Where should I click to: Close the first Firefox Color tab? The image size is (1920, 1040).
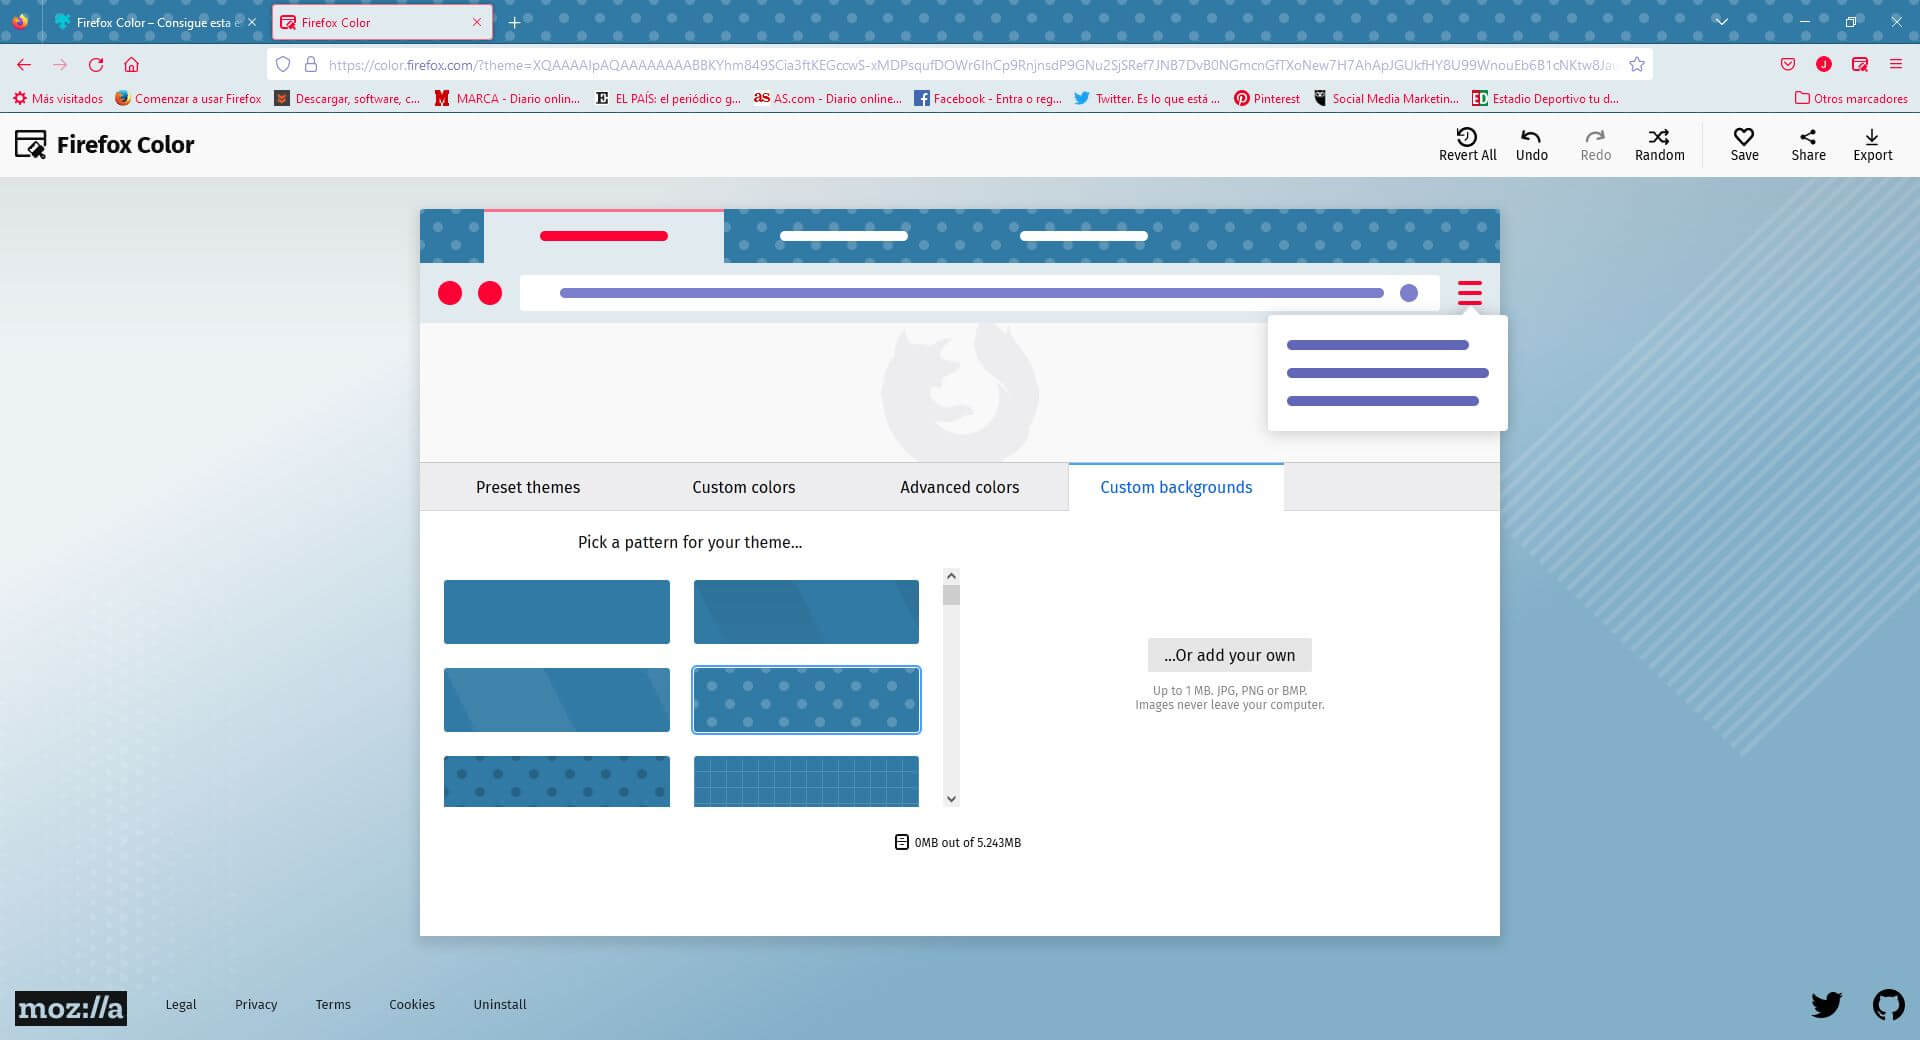(252, 22)
